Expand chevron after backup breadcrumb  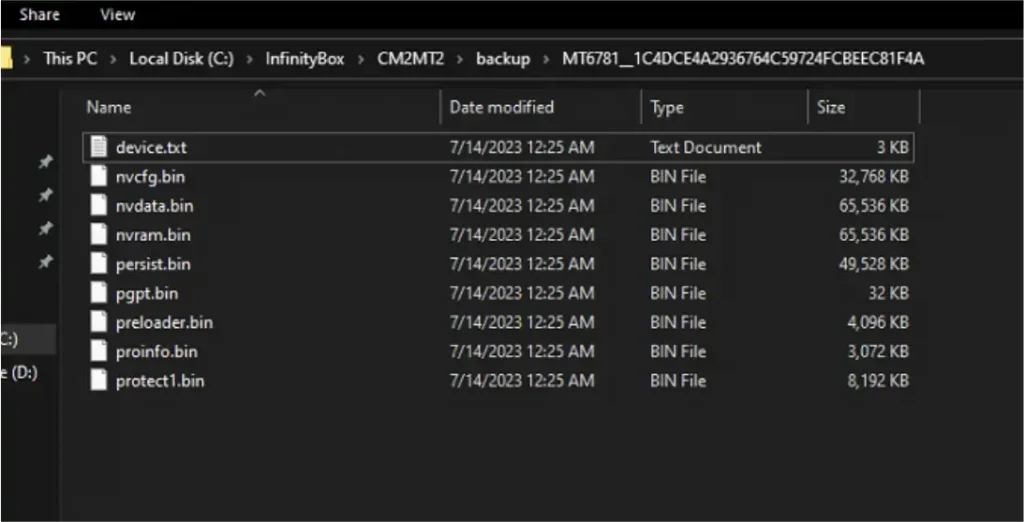click(546, 59)
